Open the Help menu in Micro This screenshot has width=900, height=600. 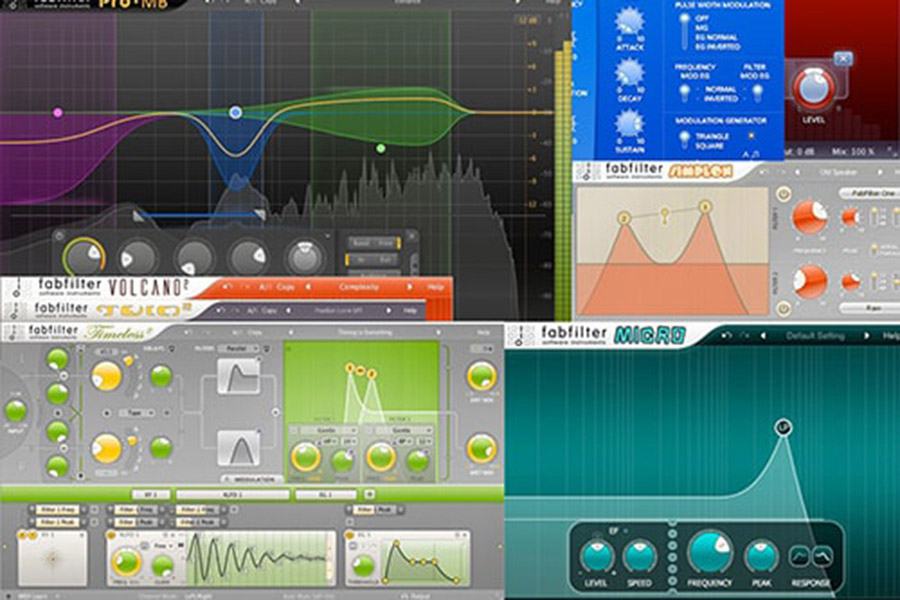[x=890, y=333]
